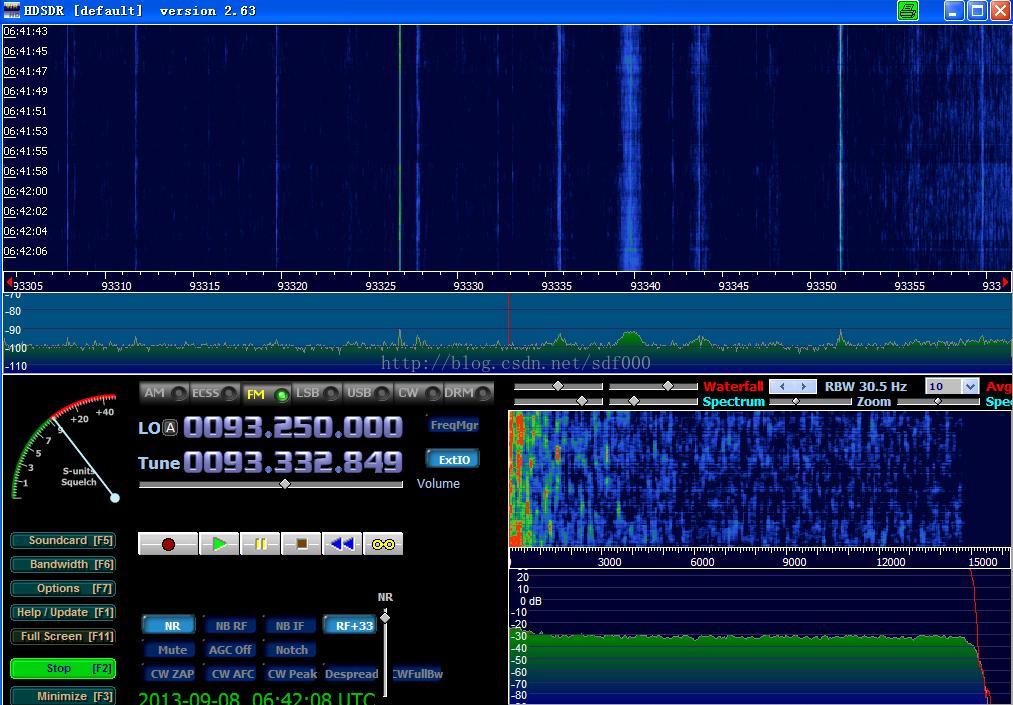Toggle the yellow loop playback button

(x=383, y=544)
